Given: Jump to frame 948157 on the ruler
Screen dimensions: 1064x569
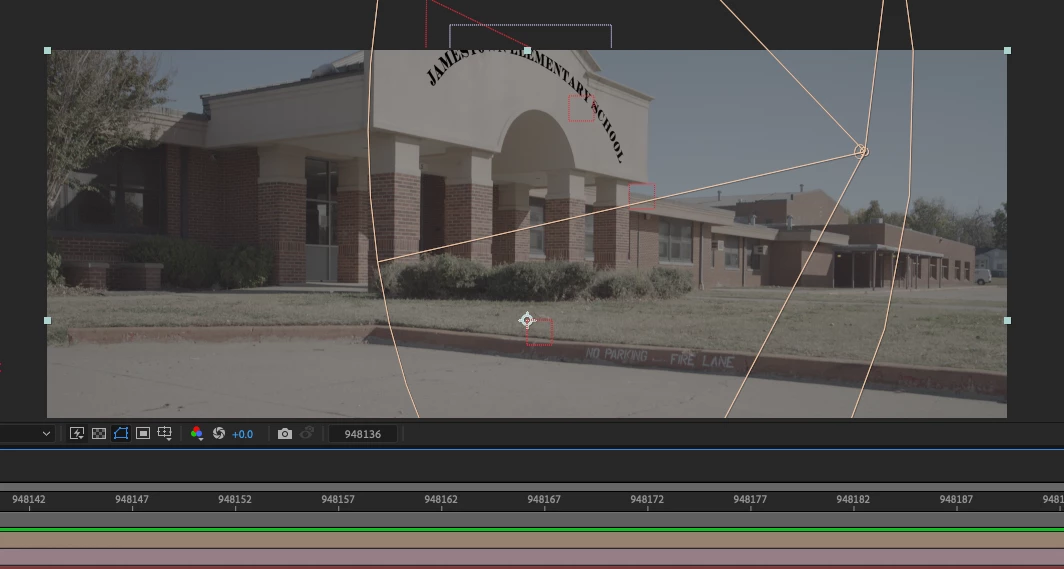Looking at the screenshot, I should coord(338,499).
